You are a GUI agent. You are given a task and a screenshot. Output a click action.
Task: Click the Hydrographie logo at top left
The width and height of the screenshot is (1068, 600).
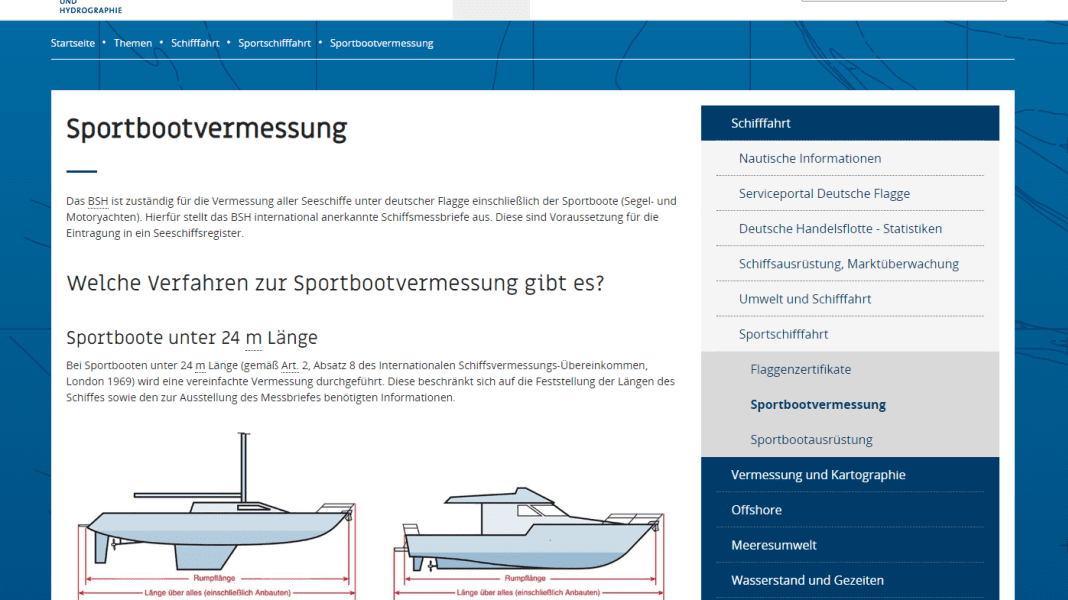pos(91,7)
